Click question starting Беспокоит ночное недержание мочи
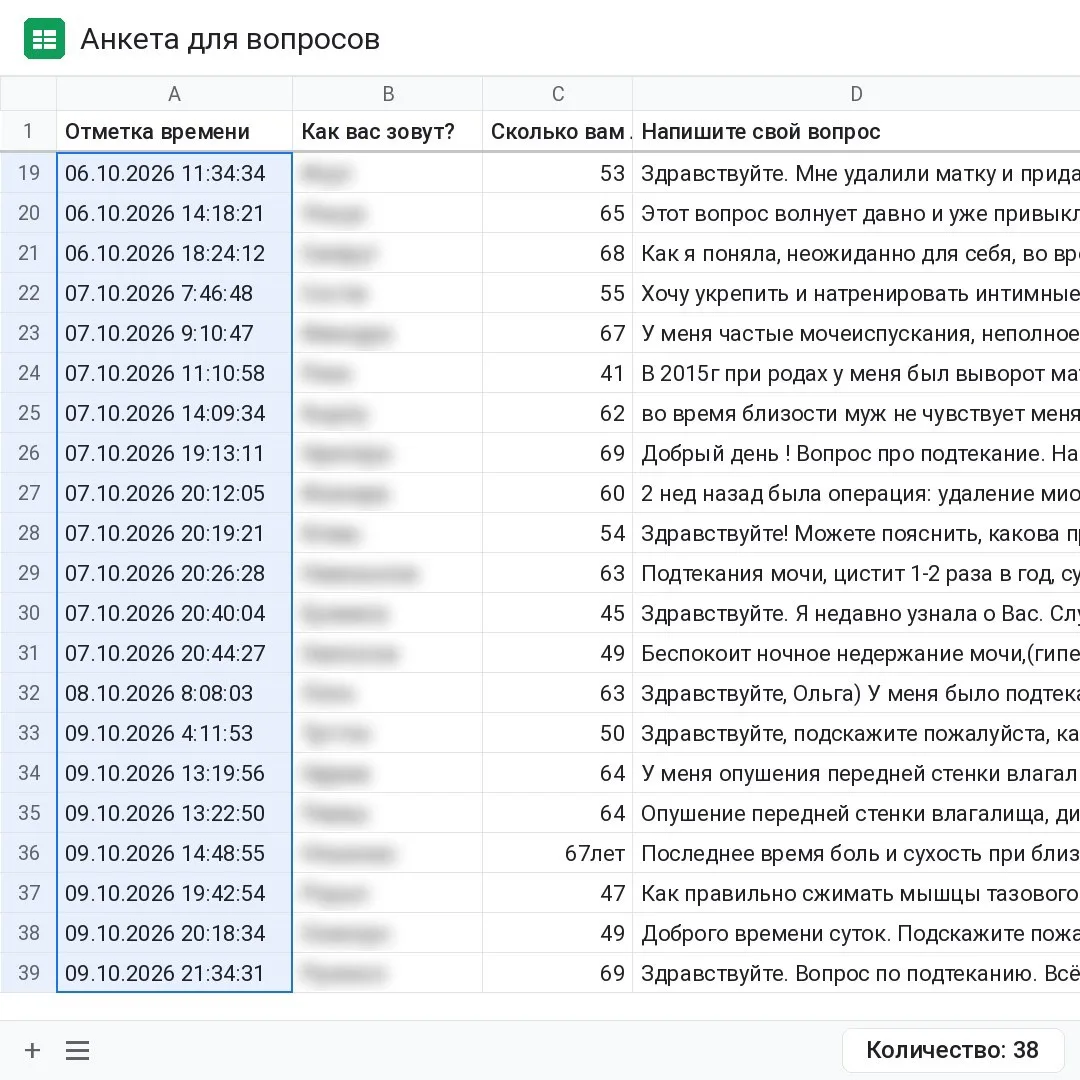 click(x=856, y=652)
